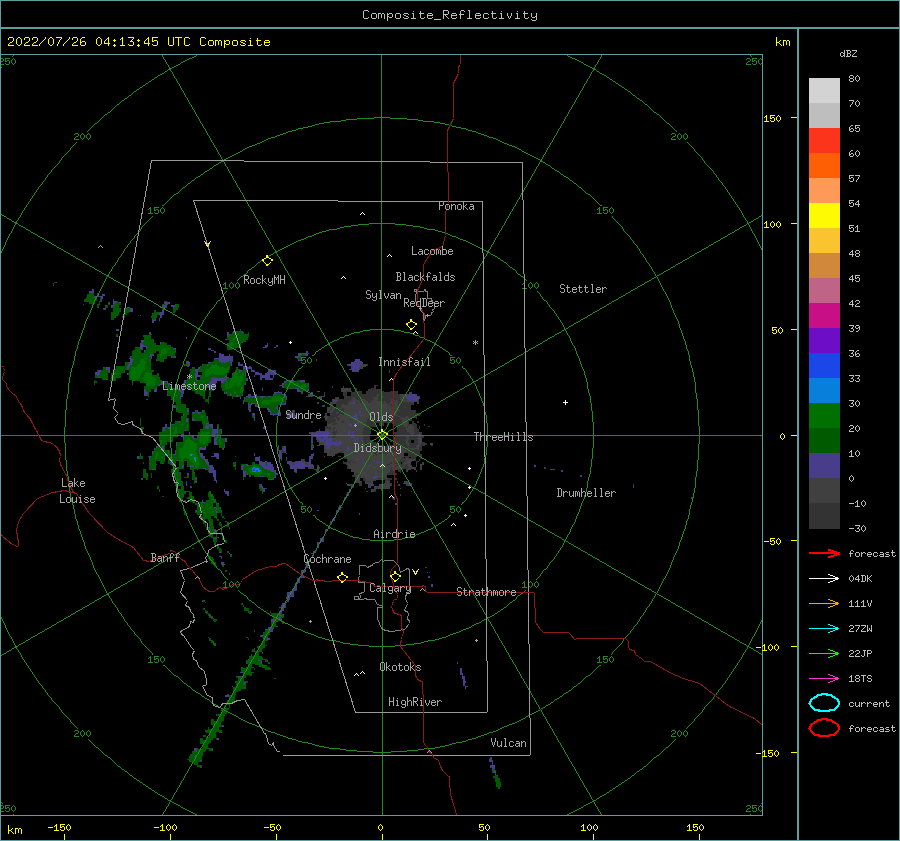The width and height of the screenshot is (900, 841).
Task: Select the magenta 18TS arrow legend icon
Action: pos(824,679)
